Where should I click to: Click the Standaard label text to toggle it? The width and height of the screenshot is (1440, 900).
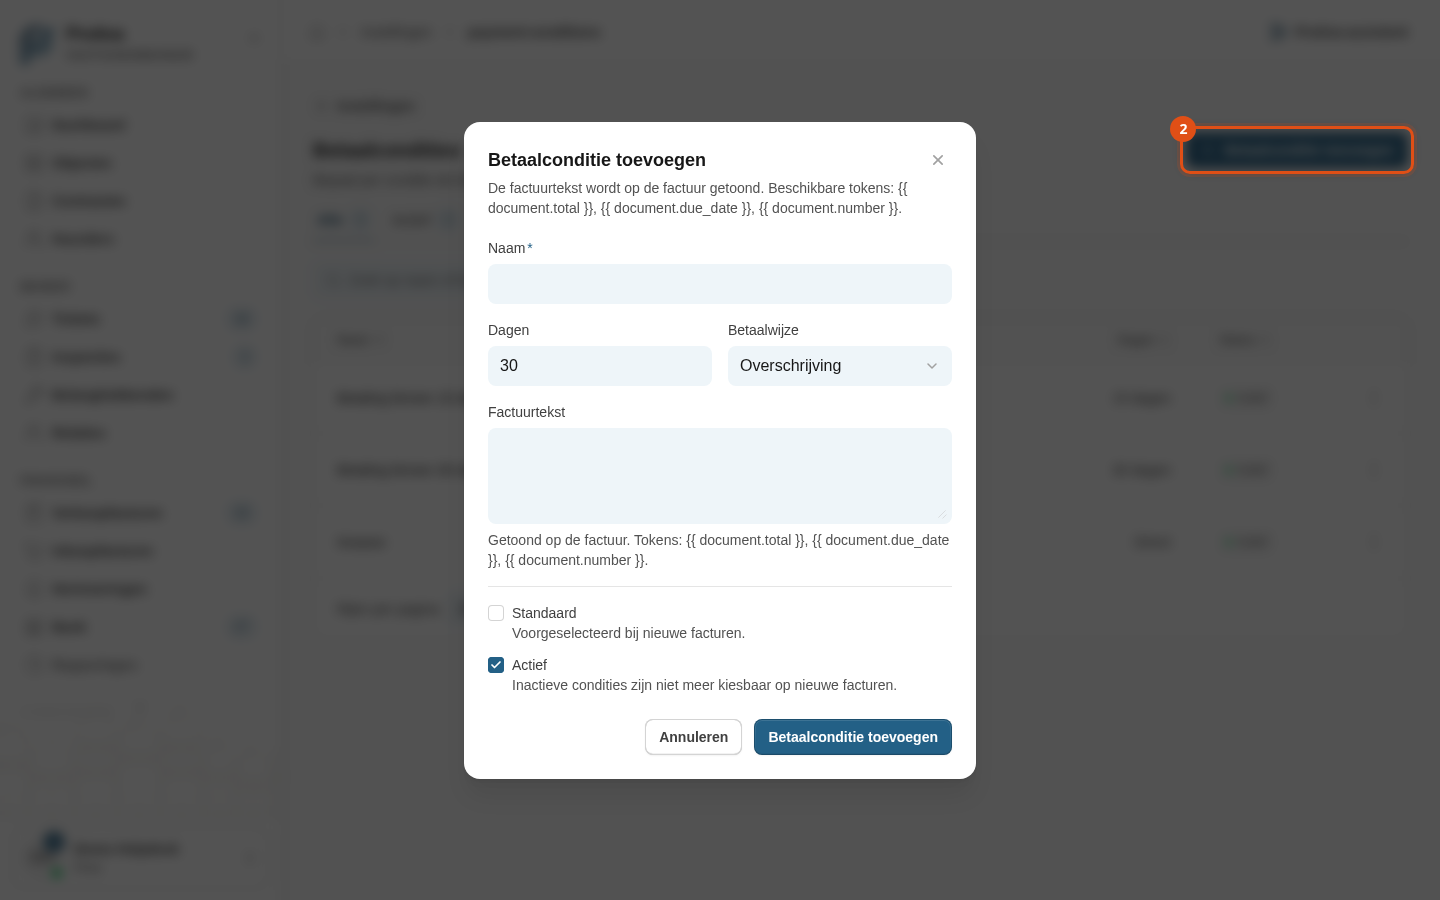point(544,613)
